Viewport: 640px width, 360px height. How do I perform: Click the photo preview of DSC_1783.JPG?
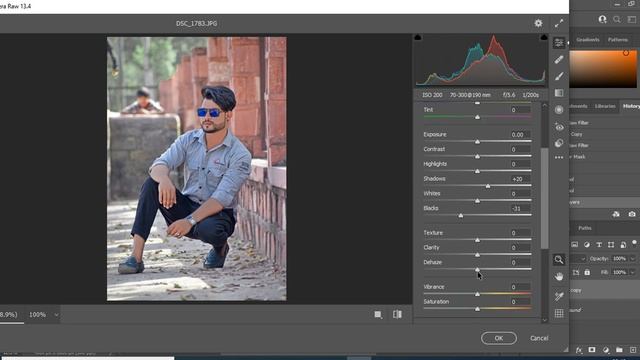coord(196,169)
